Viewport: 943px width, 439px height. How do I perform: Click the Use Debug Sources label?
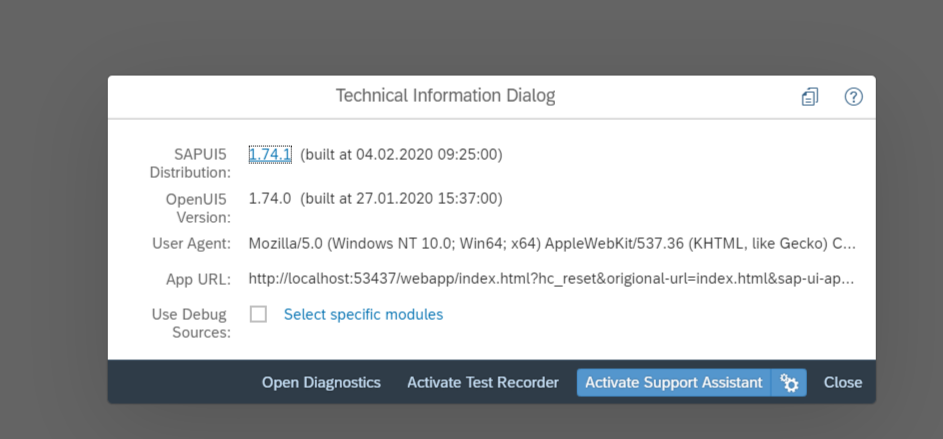point(191,323)
